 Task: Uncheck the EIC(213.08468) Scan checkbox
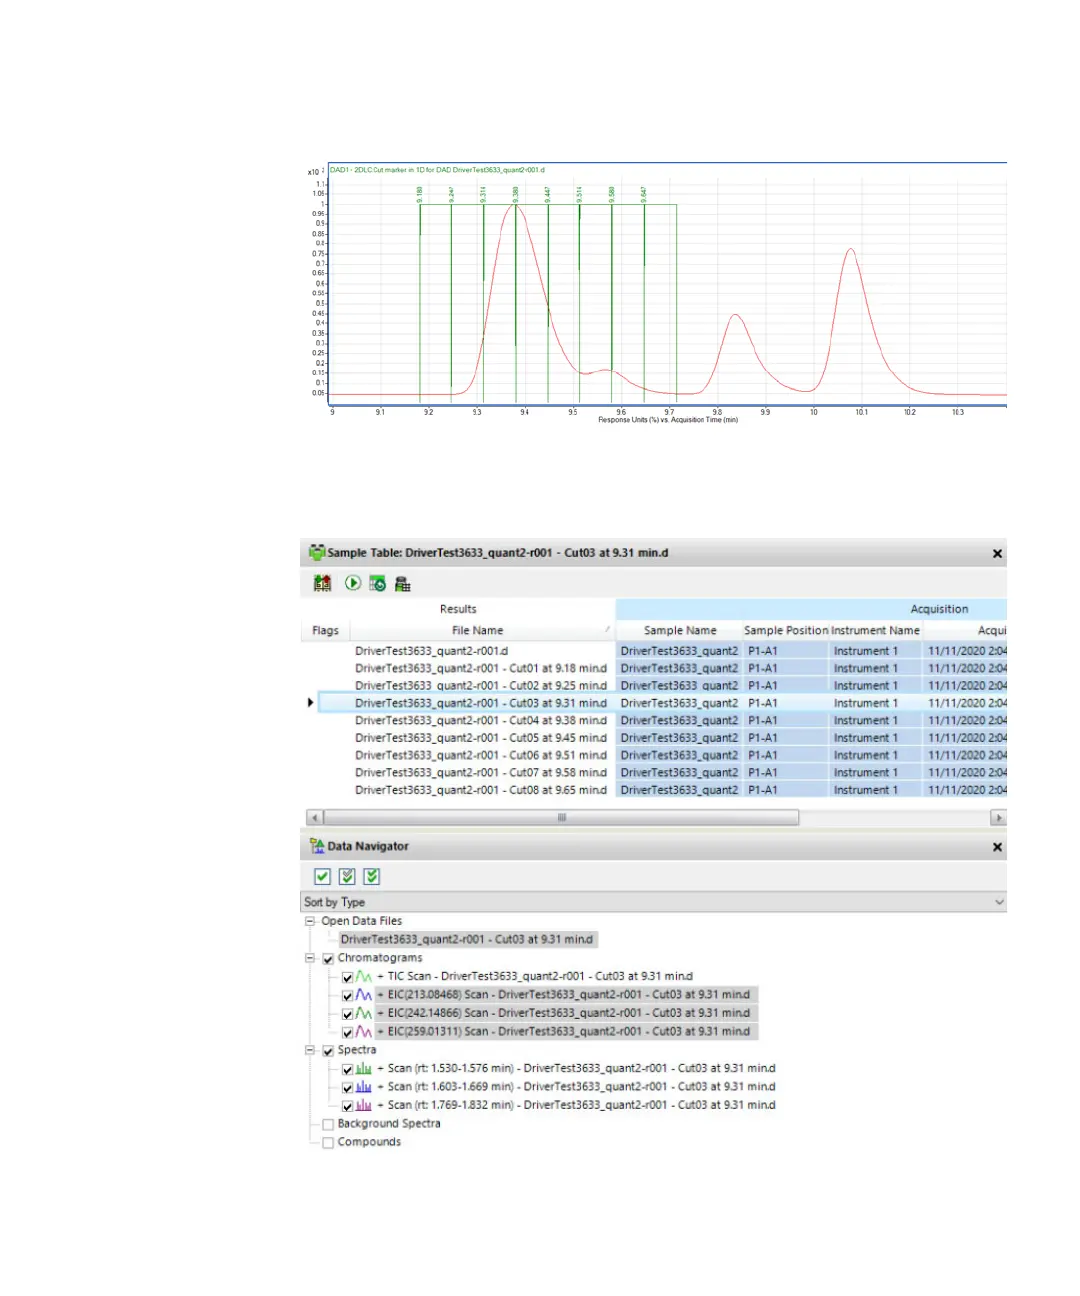pyautogui.click(x=347, y=996)
